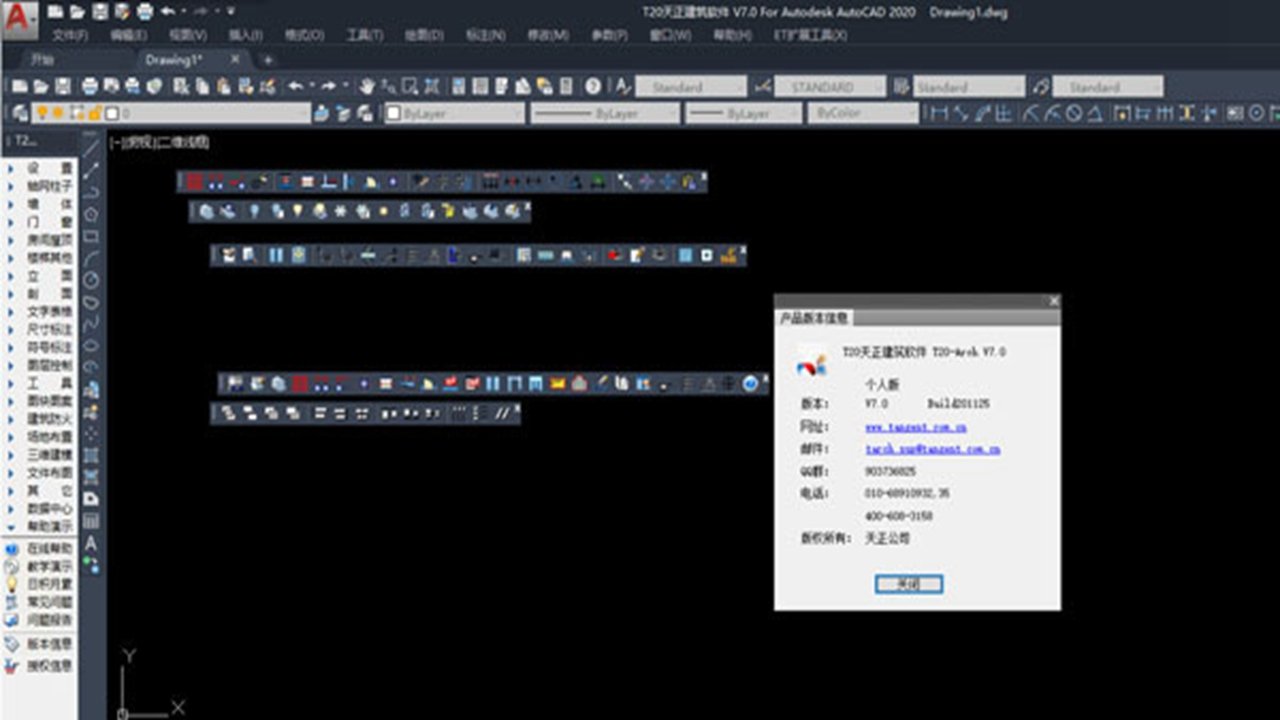Switch to the Drawing1* tab
Screen dimensions: 1280x720
175,60
